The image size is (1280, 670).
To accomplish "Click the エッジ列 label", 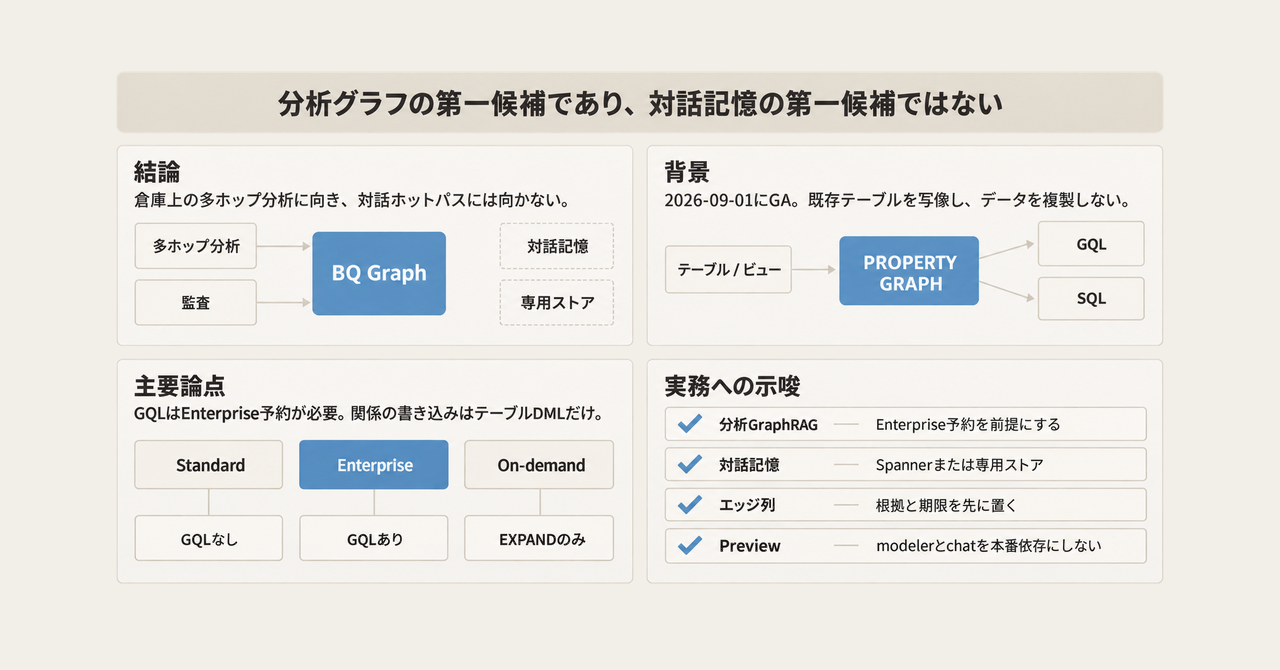I will (747, 505).
